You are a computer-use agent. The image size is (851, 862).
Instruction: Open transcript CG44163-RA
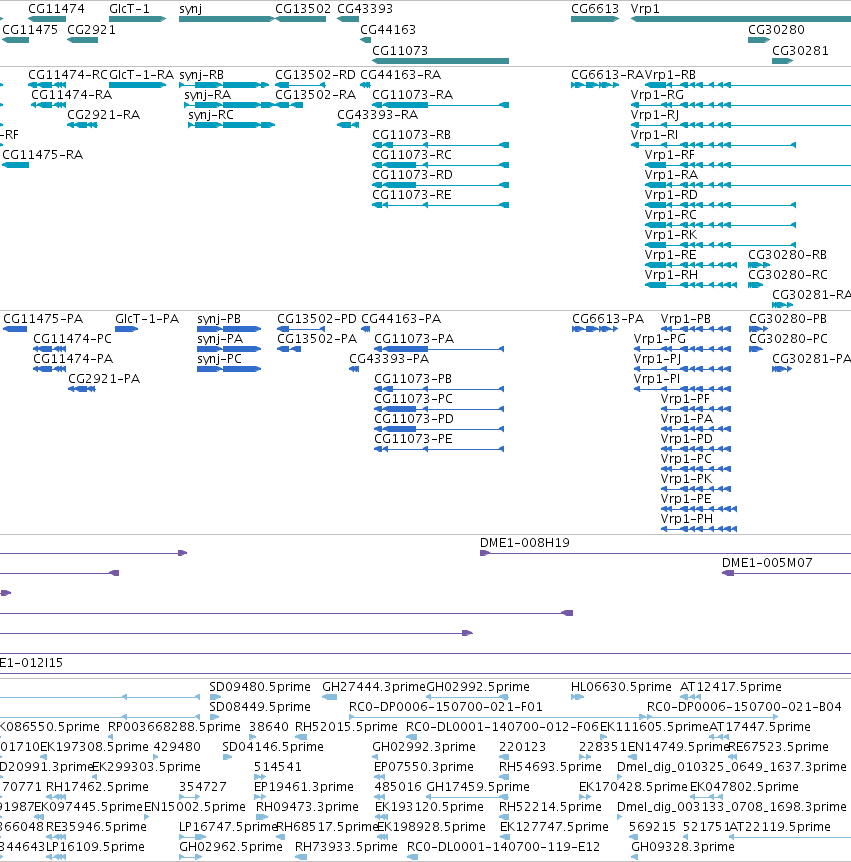[x=400, y=75]
